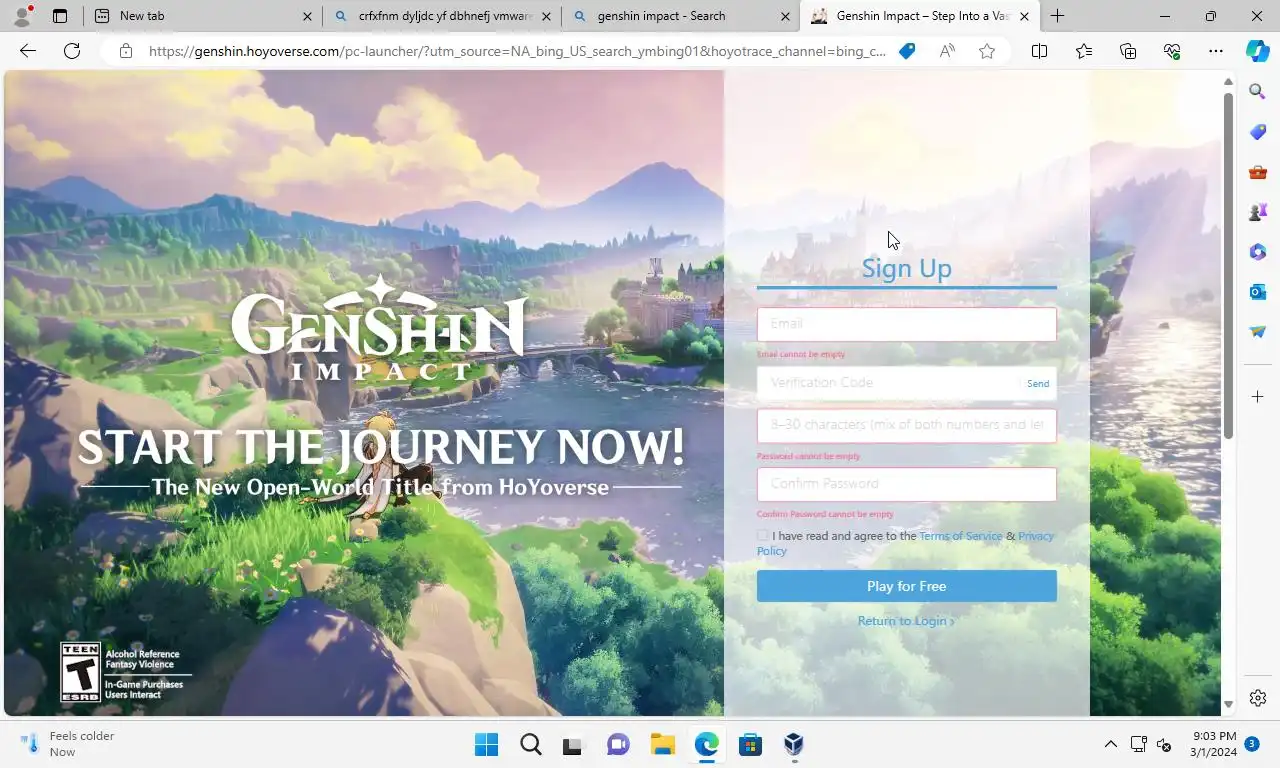Viewport: 1280px width, 768px height.
Task: Show hidden system tray icons
Action: tap(1110, 744)
